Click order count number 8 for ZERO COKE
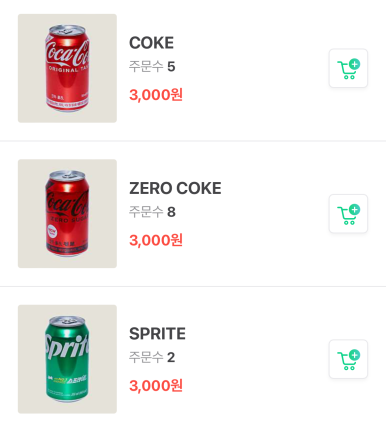386x435 pixels. point(171,212)
